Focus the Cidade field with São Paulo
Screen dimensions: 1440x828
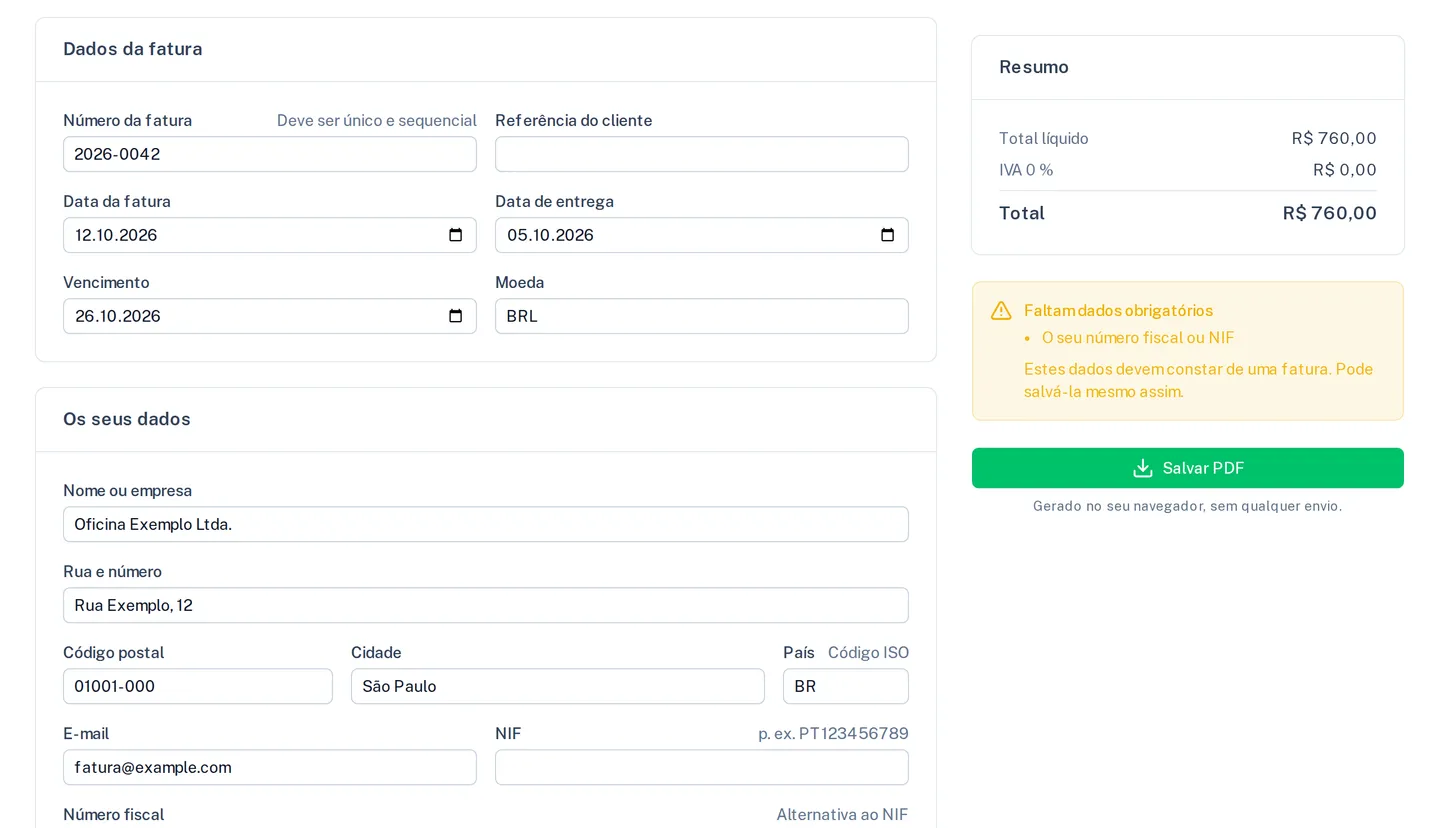[x=558, y=686]
